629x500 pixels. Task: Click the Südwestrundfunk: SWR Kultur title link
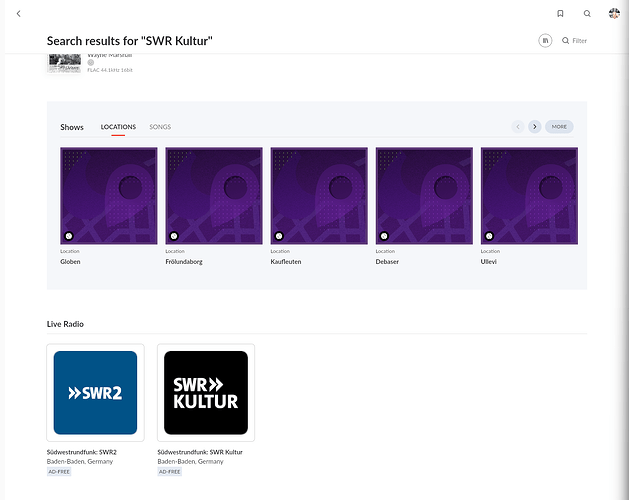[x=200, y=452]
